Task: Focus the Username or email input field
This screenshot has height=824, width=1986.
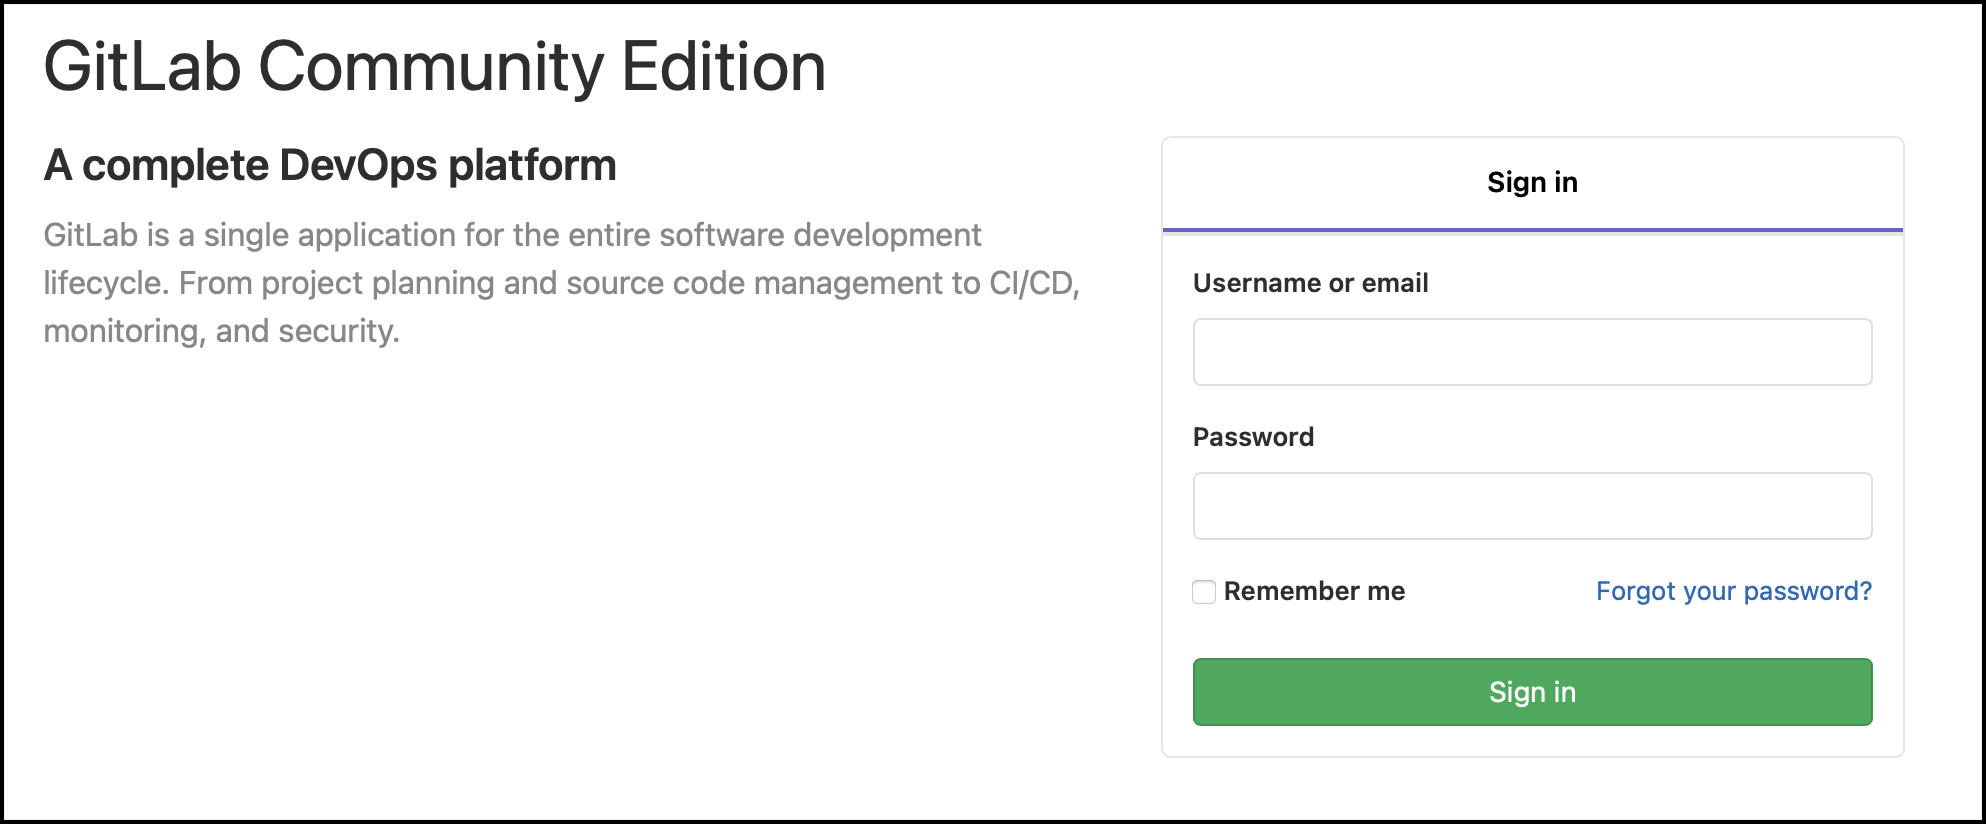Action: coord(1532,352)
